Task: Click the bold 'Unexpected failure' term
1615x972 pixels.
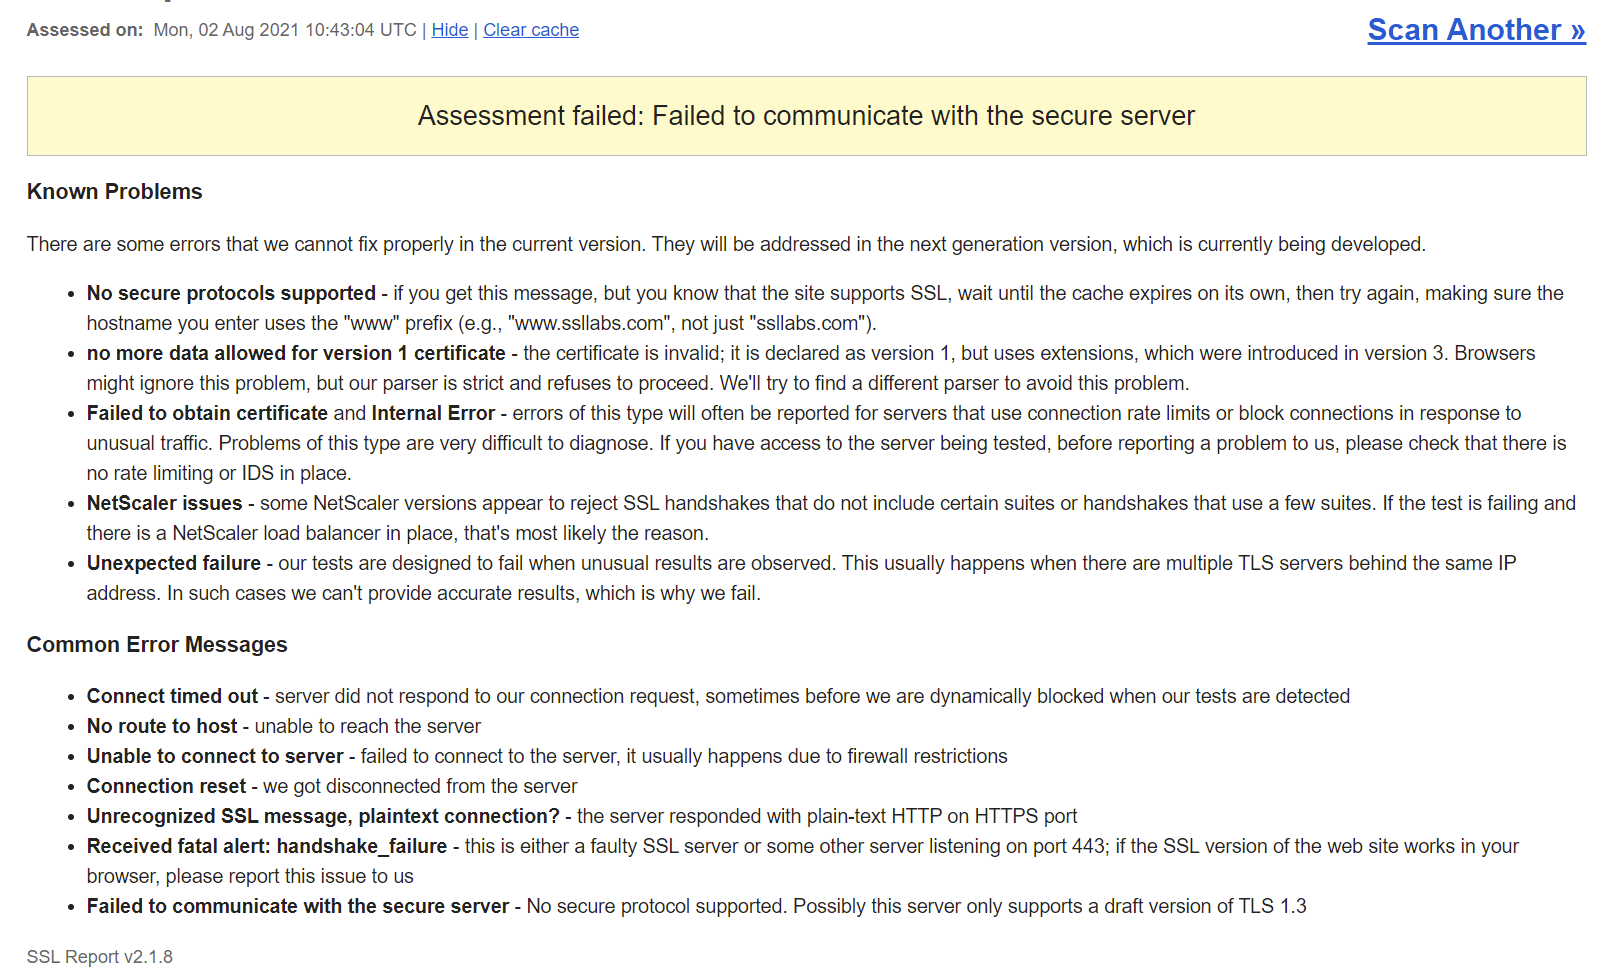Action: [174, 563]
